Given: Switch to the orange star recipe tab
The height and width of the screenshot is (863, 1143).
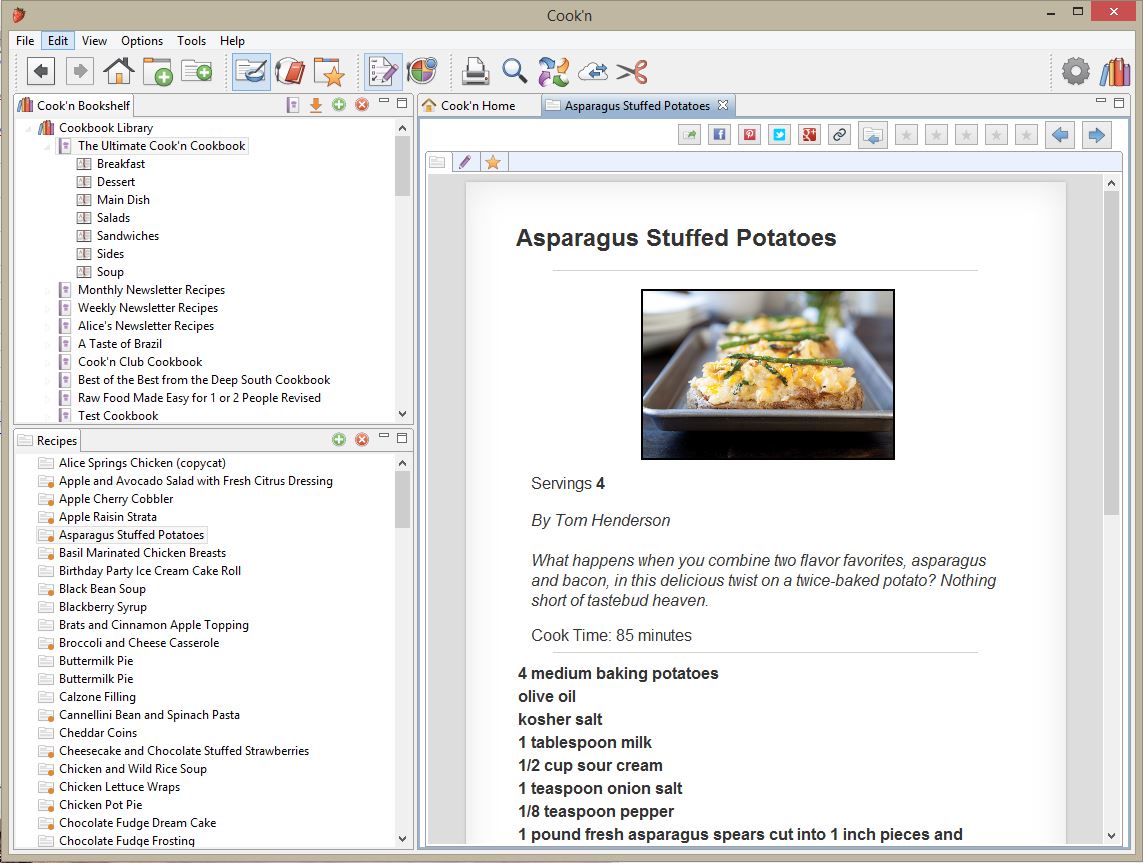Looking at the screenshot, I should 493,162.
